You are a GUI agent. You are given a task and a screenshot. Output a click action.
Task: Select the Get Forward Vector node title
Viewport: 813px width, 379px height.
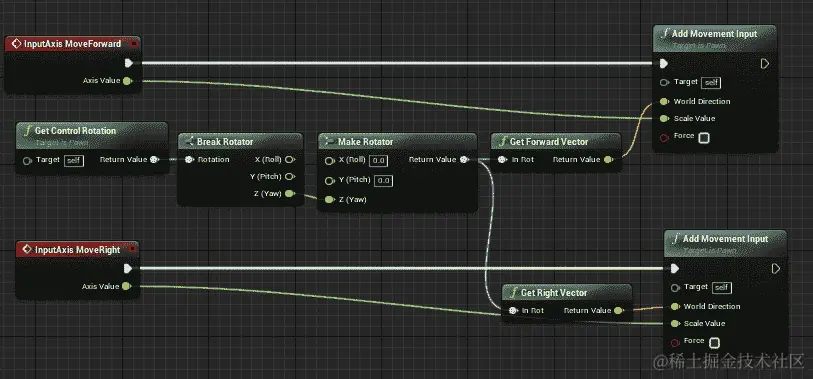click(549, 142)
